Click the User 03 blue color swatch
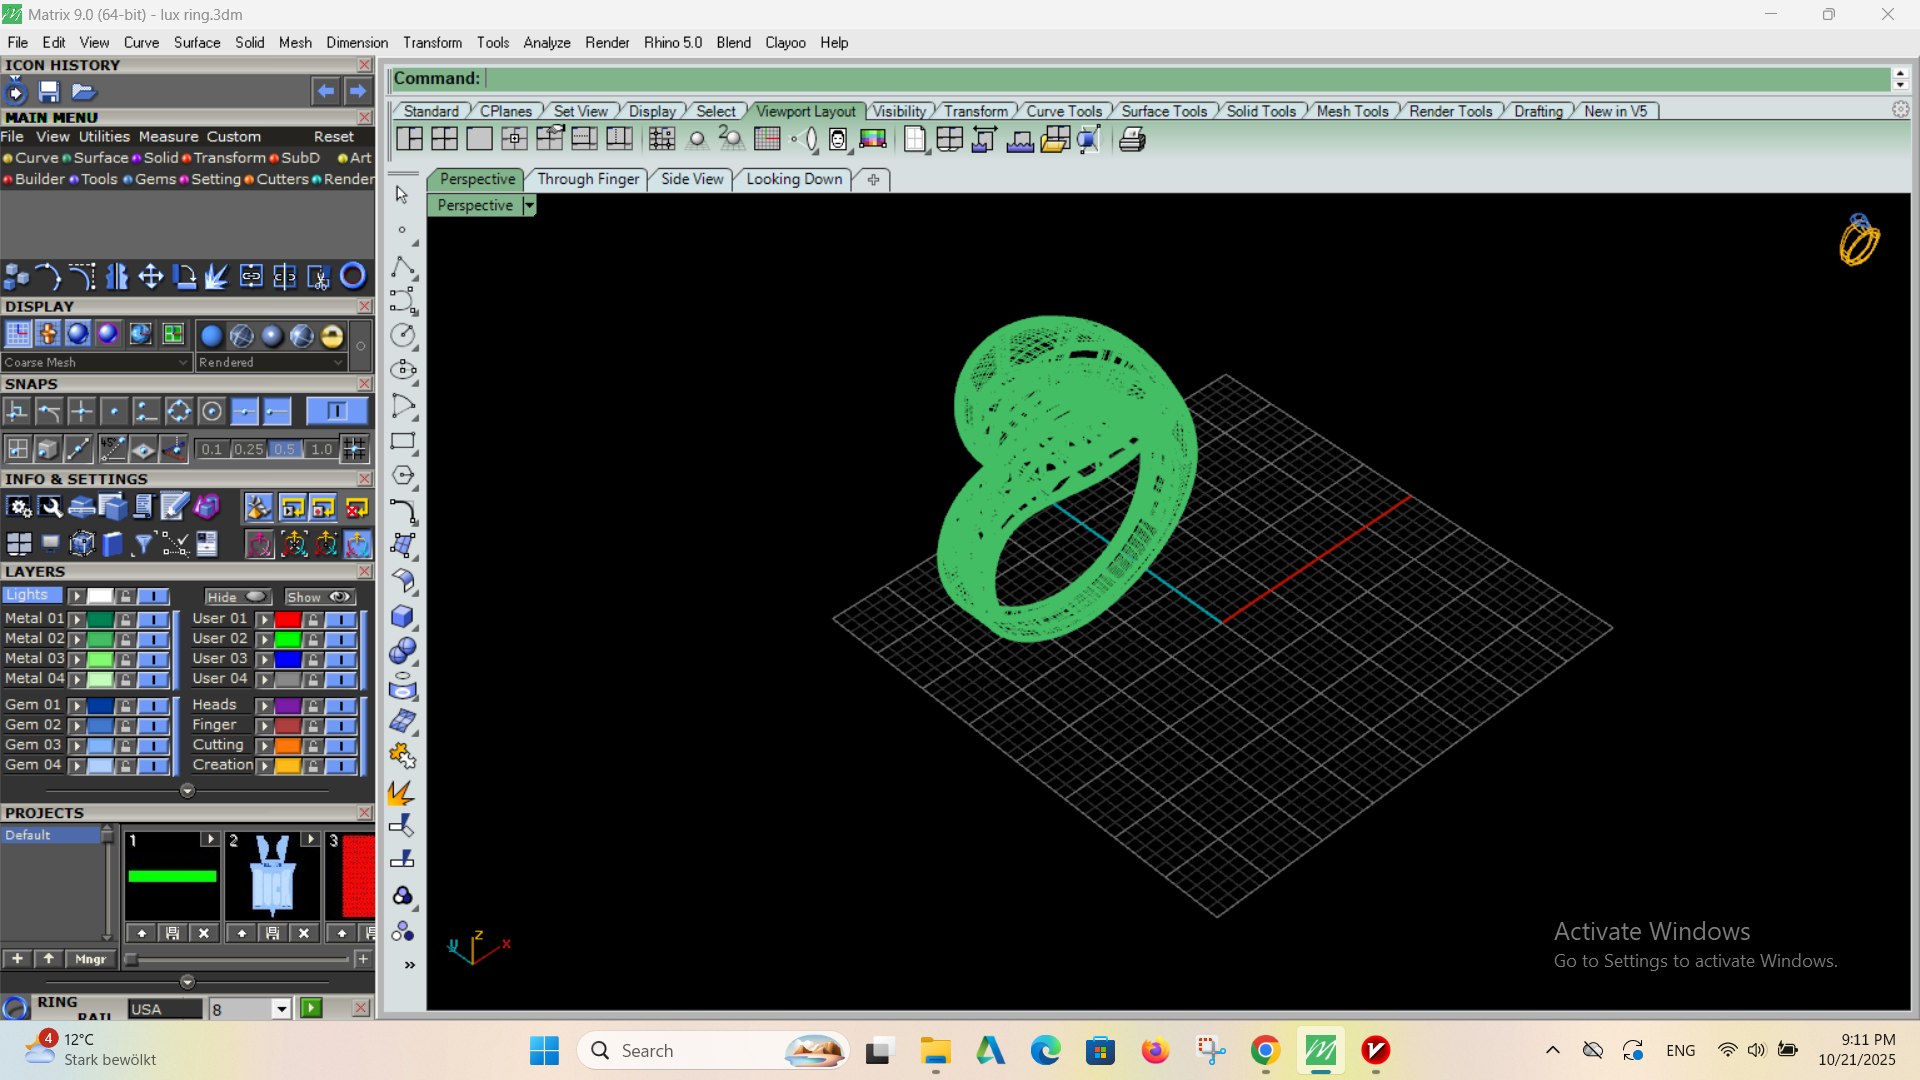 click(x=288, y=659)
